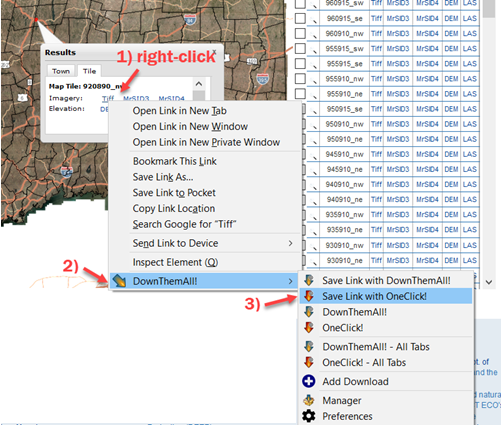Click the DownThemAll! arrow icon in context menu
The width and height of the screenshot is (501, 425).
pos(119,281)
